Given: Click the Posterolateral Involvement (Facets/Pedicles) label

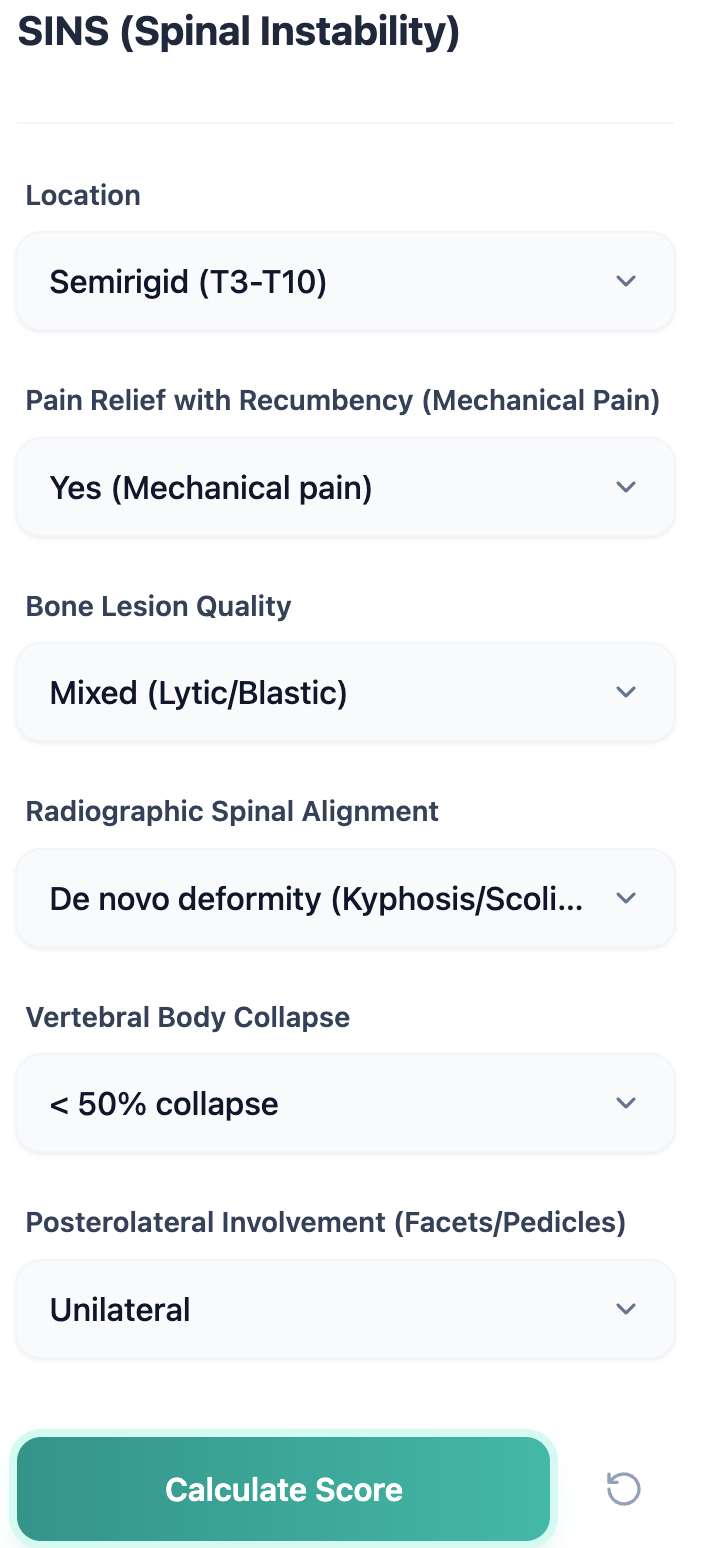Looking at the screenshot, I should coord(325,1222).
